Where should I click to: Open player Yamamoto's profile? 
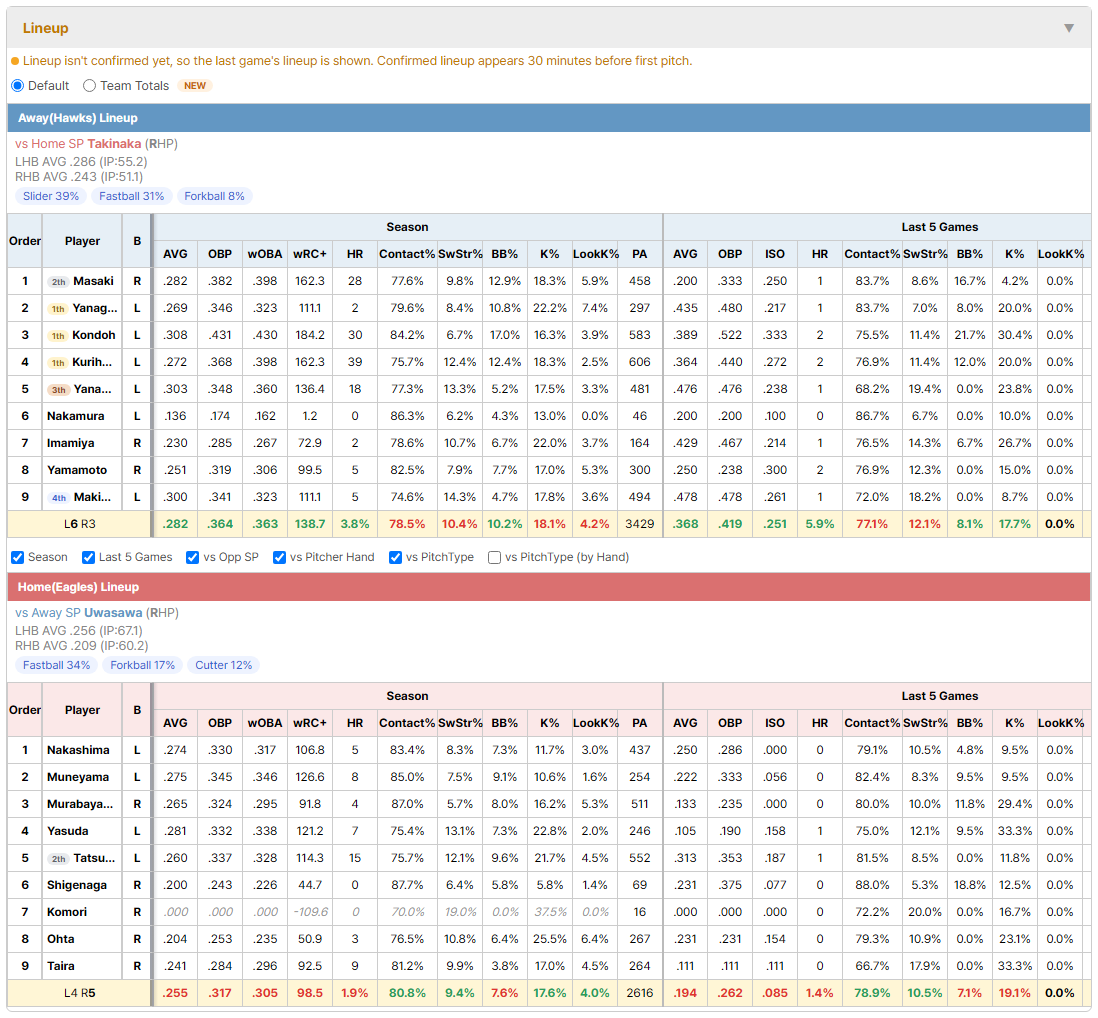point(77,470)
